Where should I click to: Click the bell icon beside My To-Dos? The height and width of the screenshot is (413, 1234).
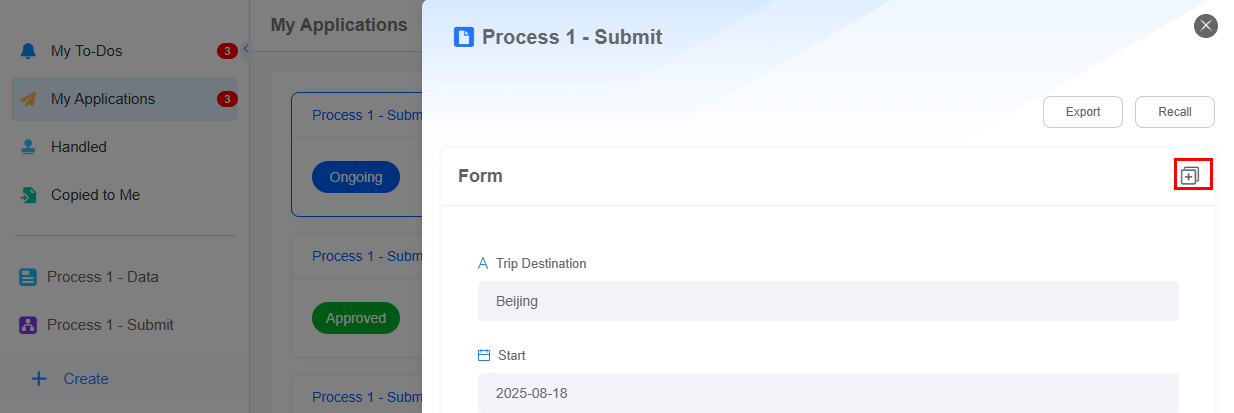tap(28, 51)
